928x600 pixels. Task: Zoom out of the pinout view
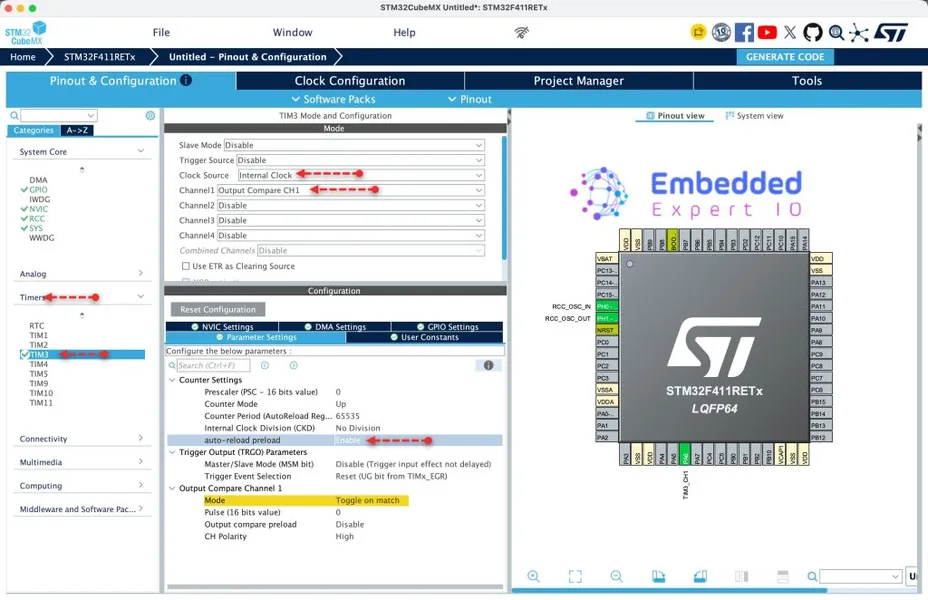616,576
